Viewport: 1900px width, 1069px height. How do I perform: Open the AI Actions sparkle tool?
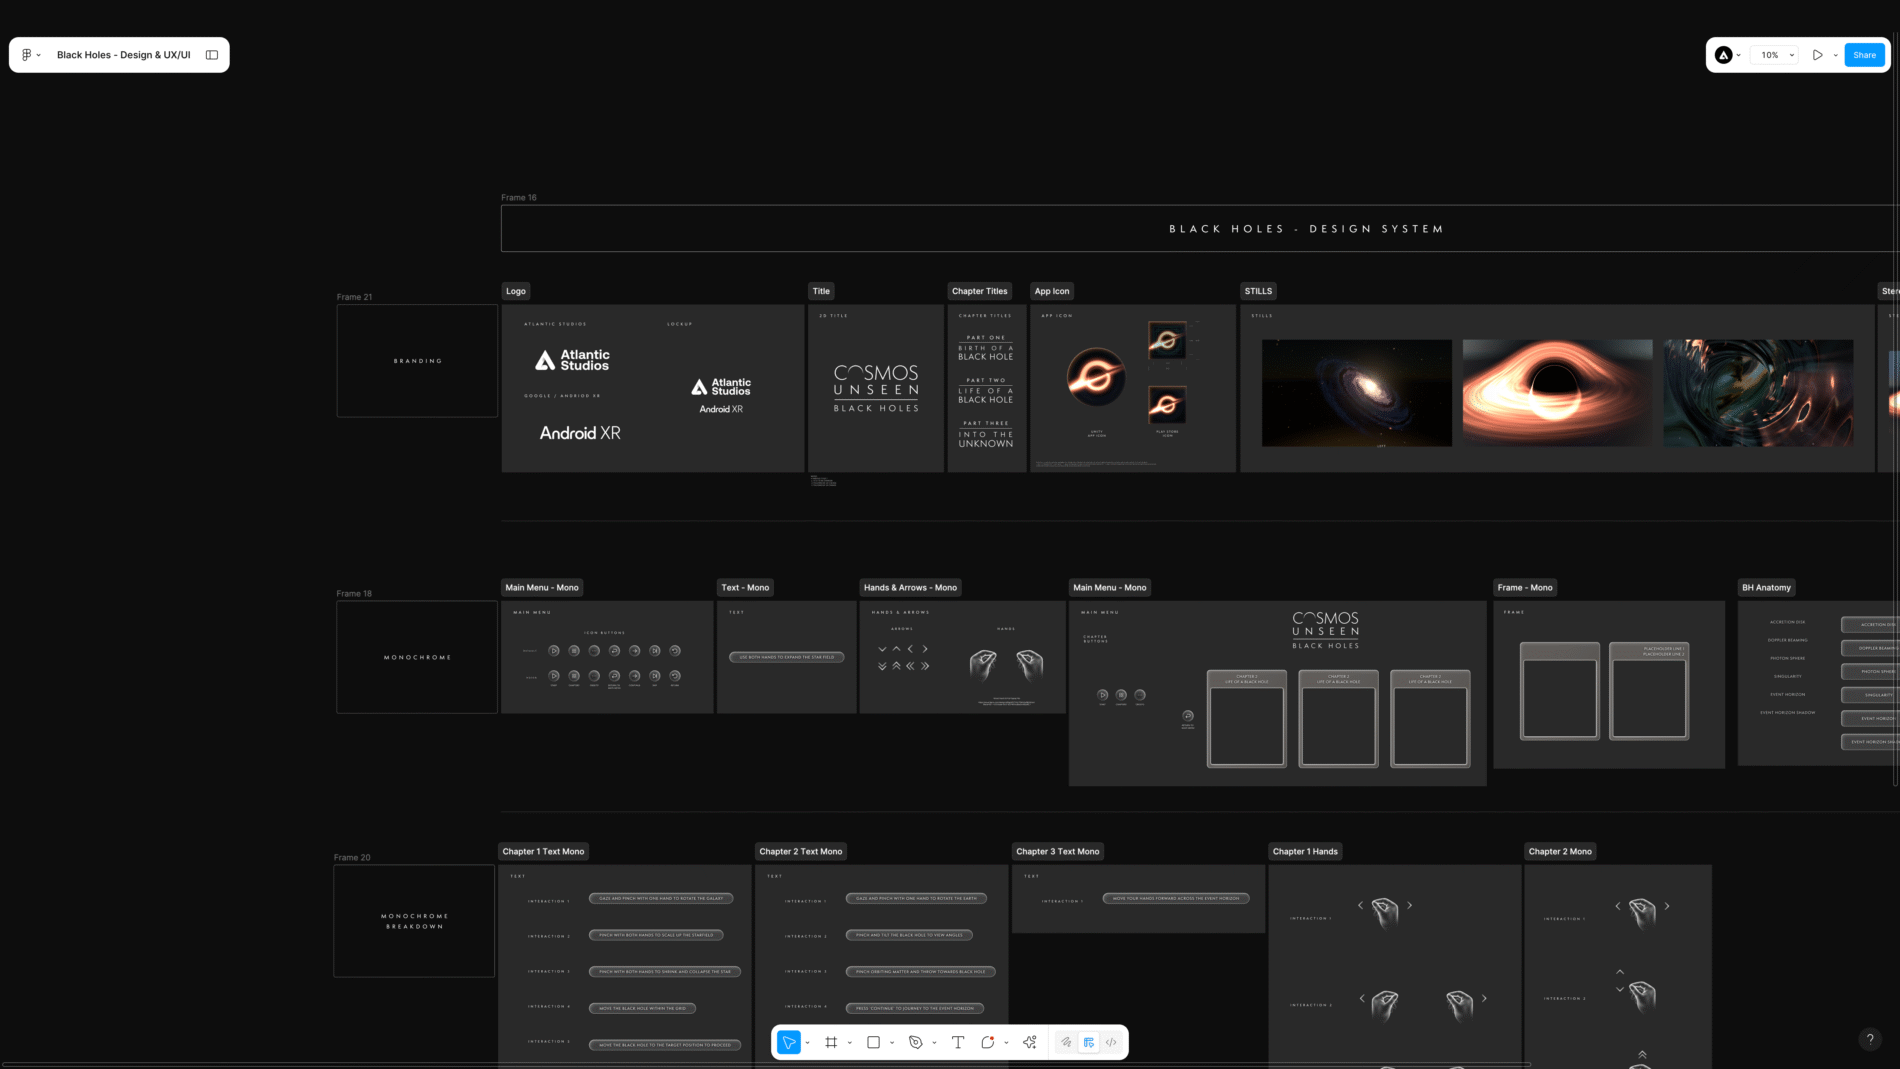[x=1030, y=1042]
